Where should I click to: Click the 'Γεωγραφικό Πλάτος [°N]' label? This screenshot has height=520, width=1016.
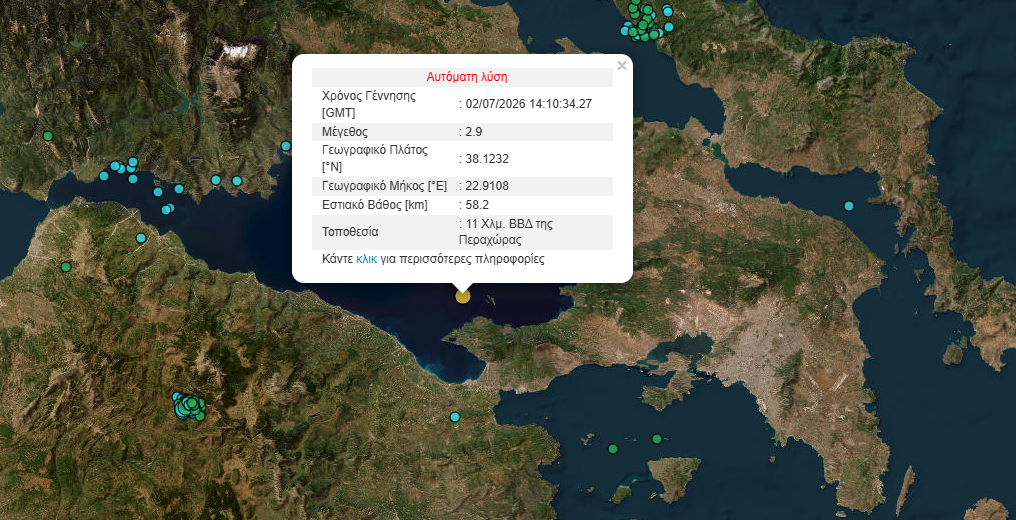click(375, 159)
